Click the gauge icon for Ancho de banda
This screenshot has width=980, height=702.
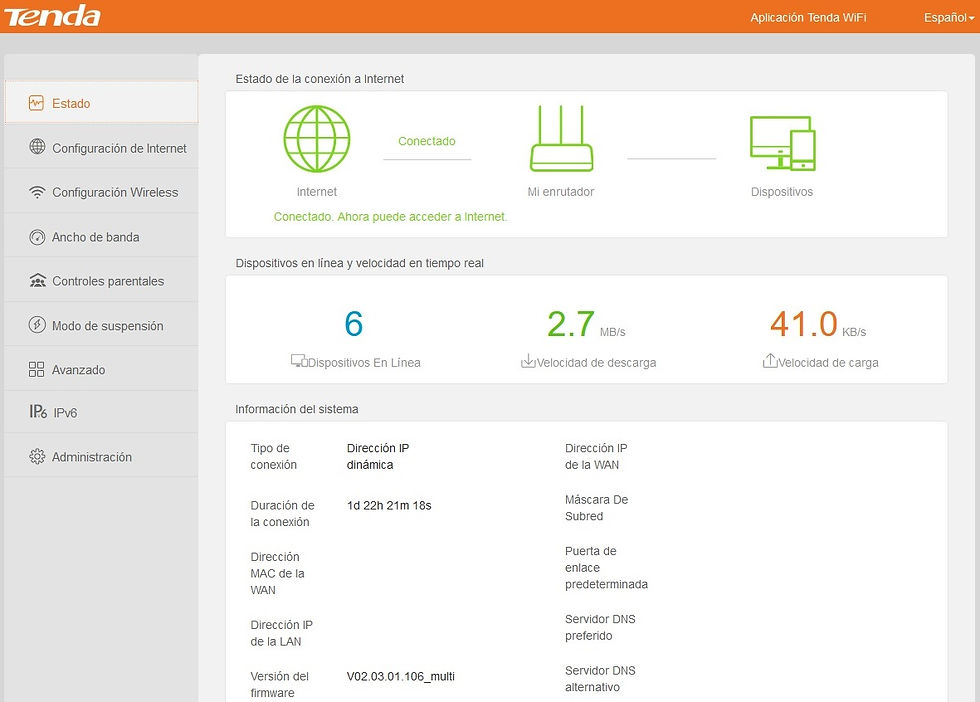[x=38, y=237]
